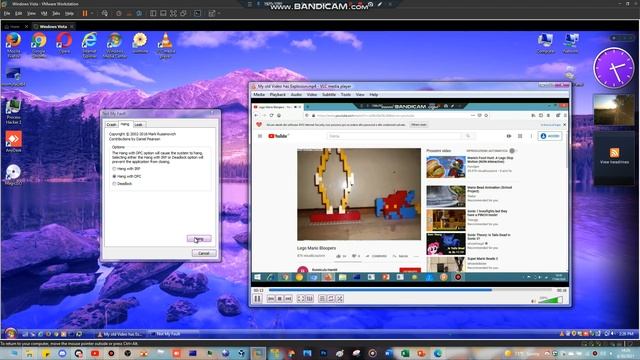Open VMware VM menu

pos(44,13)
